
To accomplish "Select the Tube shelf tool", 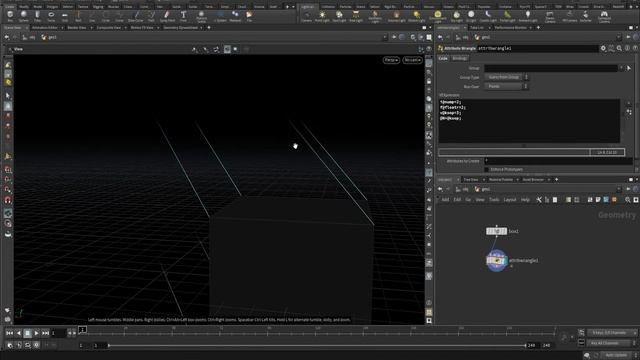I will click(x=37, y=16).
